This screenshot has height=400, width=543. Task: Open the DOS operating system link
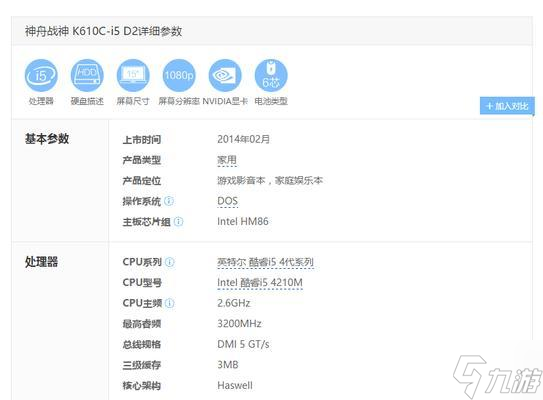tap(228, 201)
